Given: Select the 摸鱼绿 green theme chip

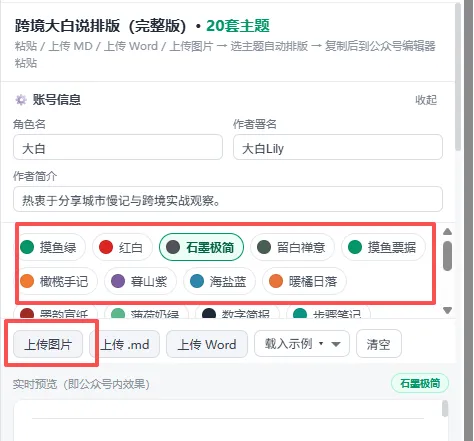Looking at the screenshot, I should click(51, 247).
